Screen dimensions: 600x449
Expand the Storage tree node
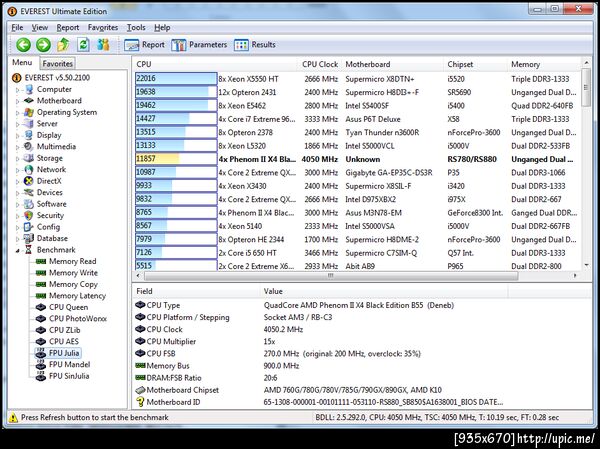point(17,159)
